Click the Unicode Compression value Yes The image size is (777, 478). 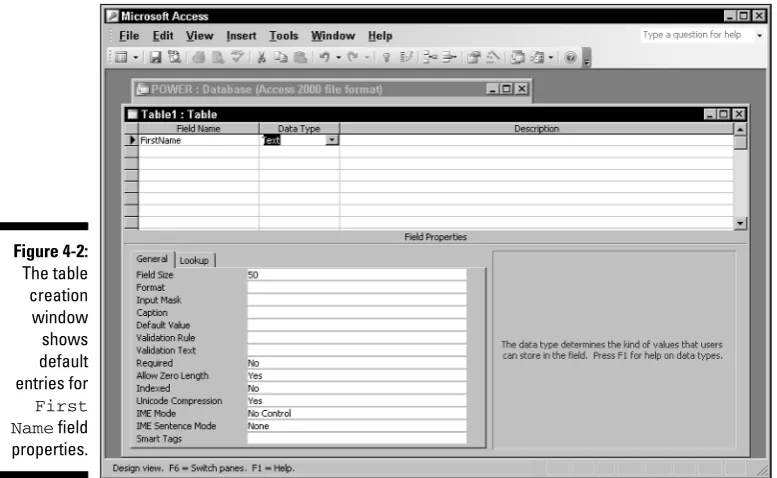tap(357, 401)
